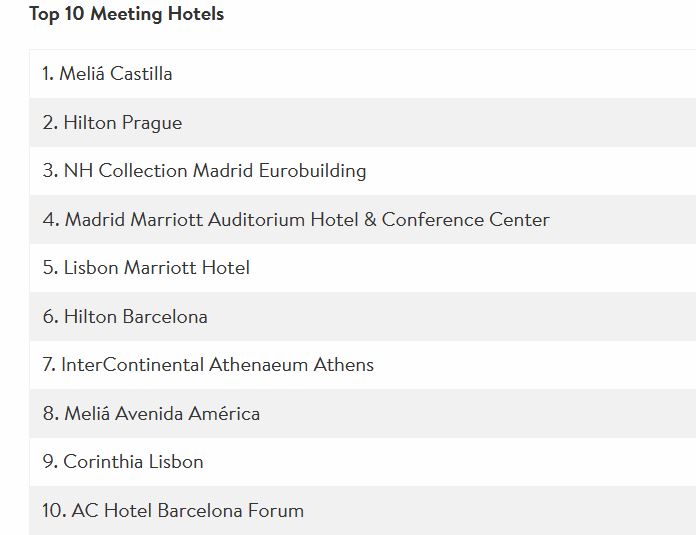Click the number 4 rank marker
This screenshot has width=696, height=535.
51,219
